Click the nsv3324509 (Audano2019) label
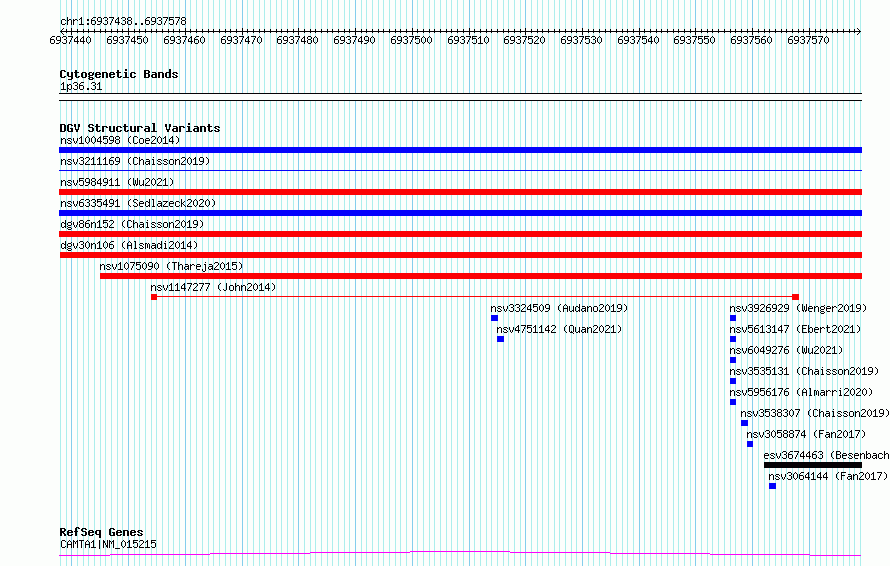The image size is (890, 566). tap(559, 308)
